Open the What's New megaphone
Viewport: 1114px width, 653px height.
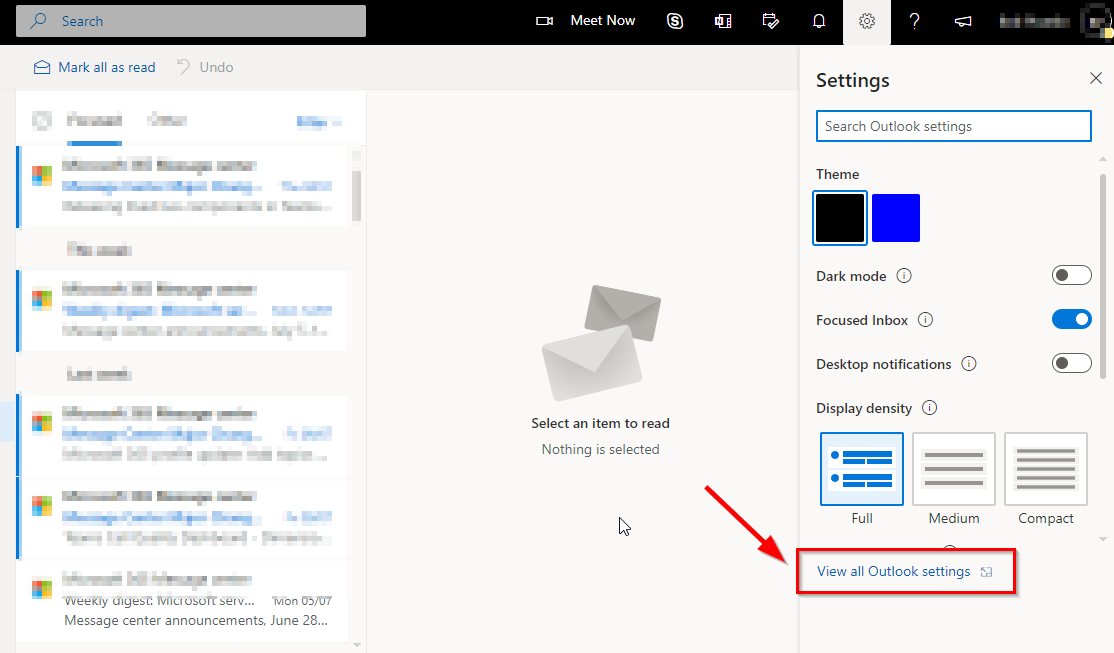tap(962, 21)
